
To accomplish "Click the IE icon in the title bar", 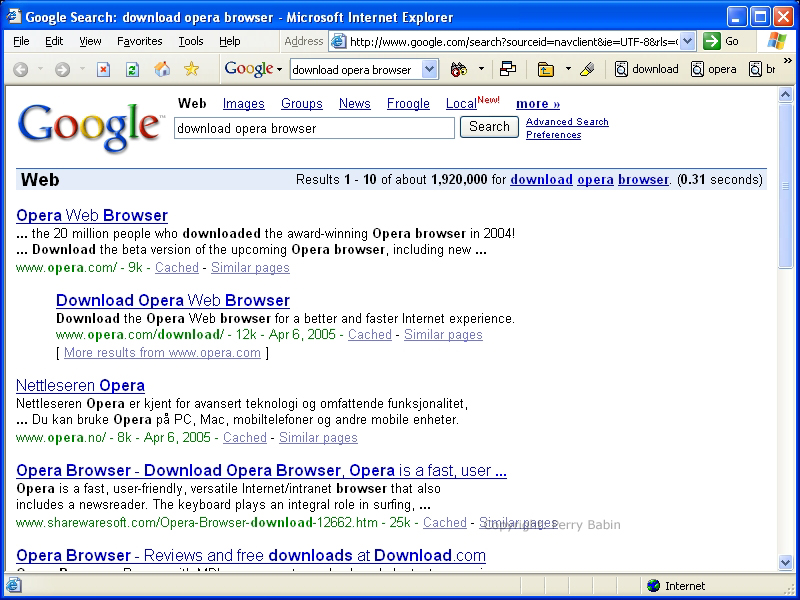I will tap(13, 17).
